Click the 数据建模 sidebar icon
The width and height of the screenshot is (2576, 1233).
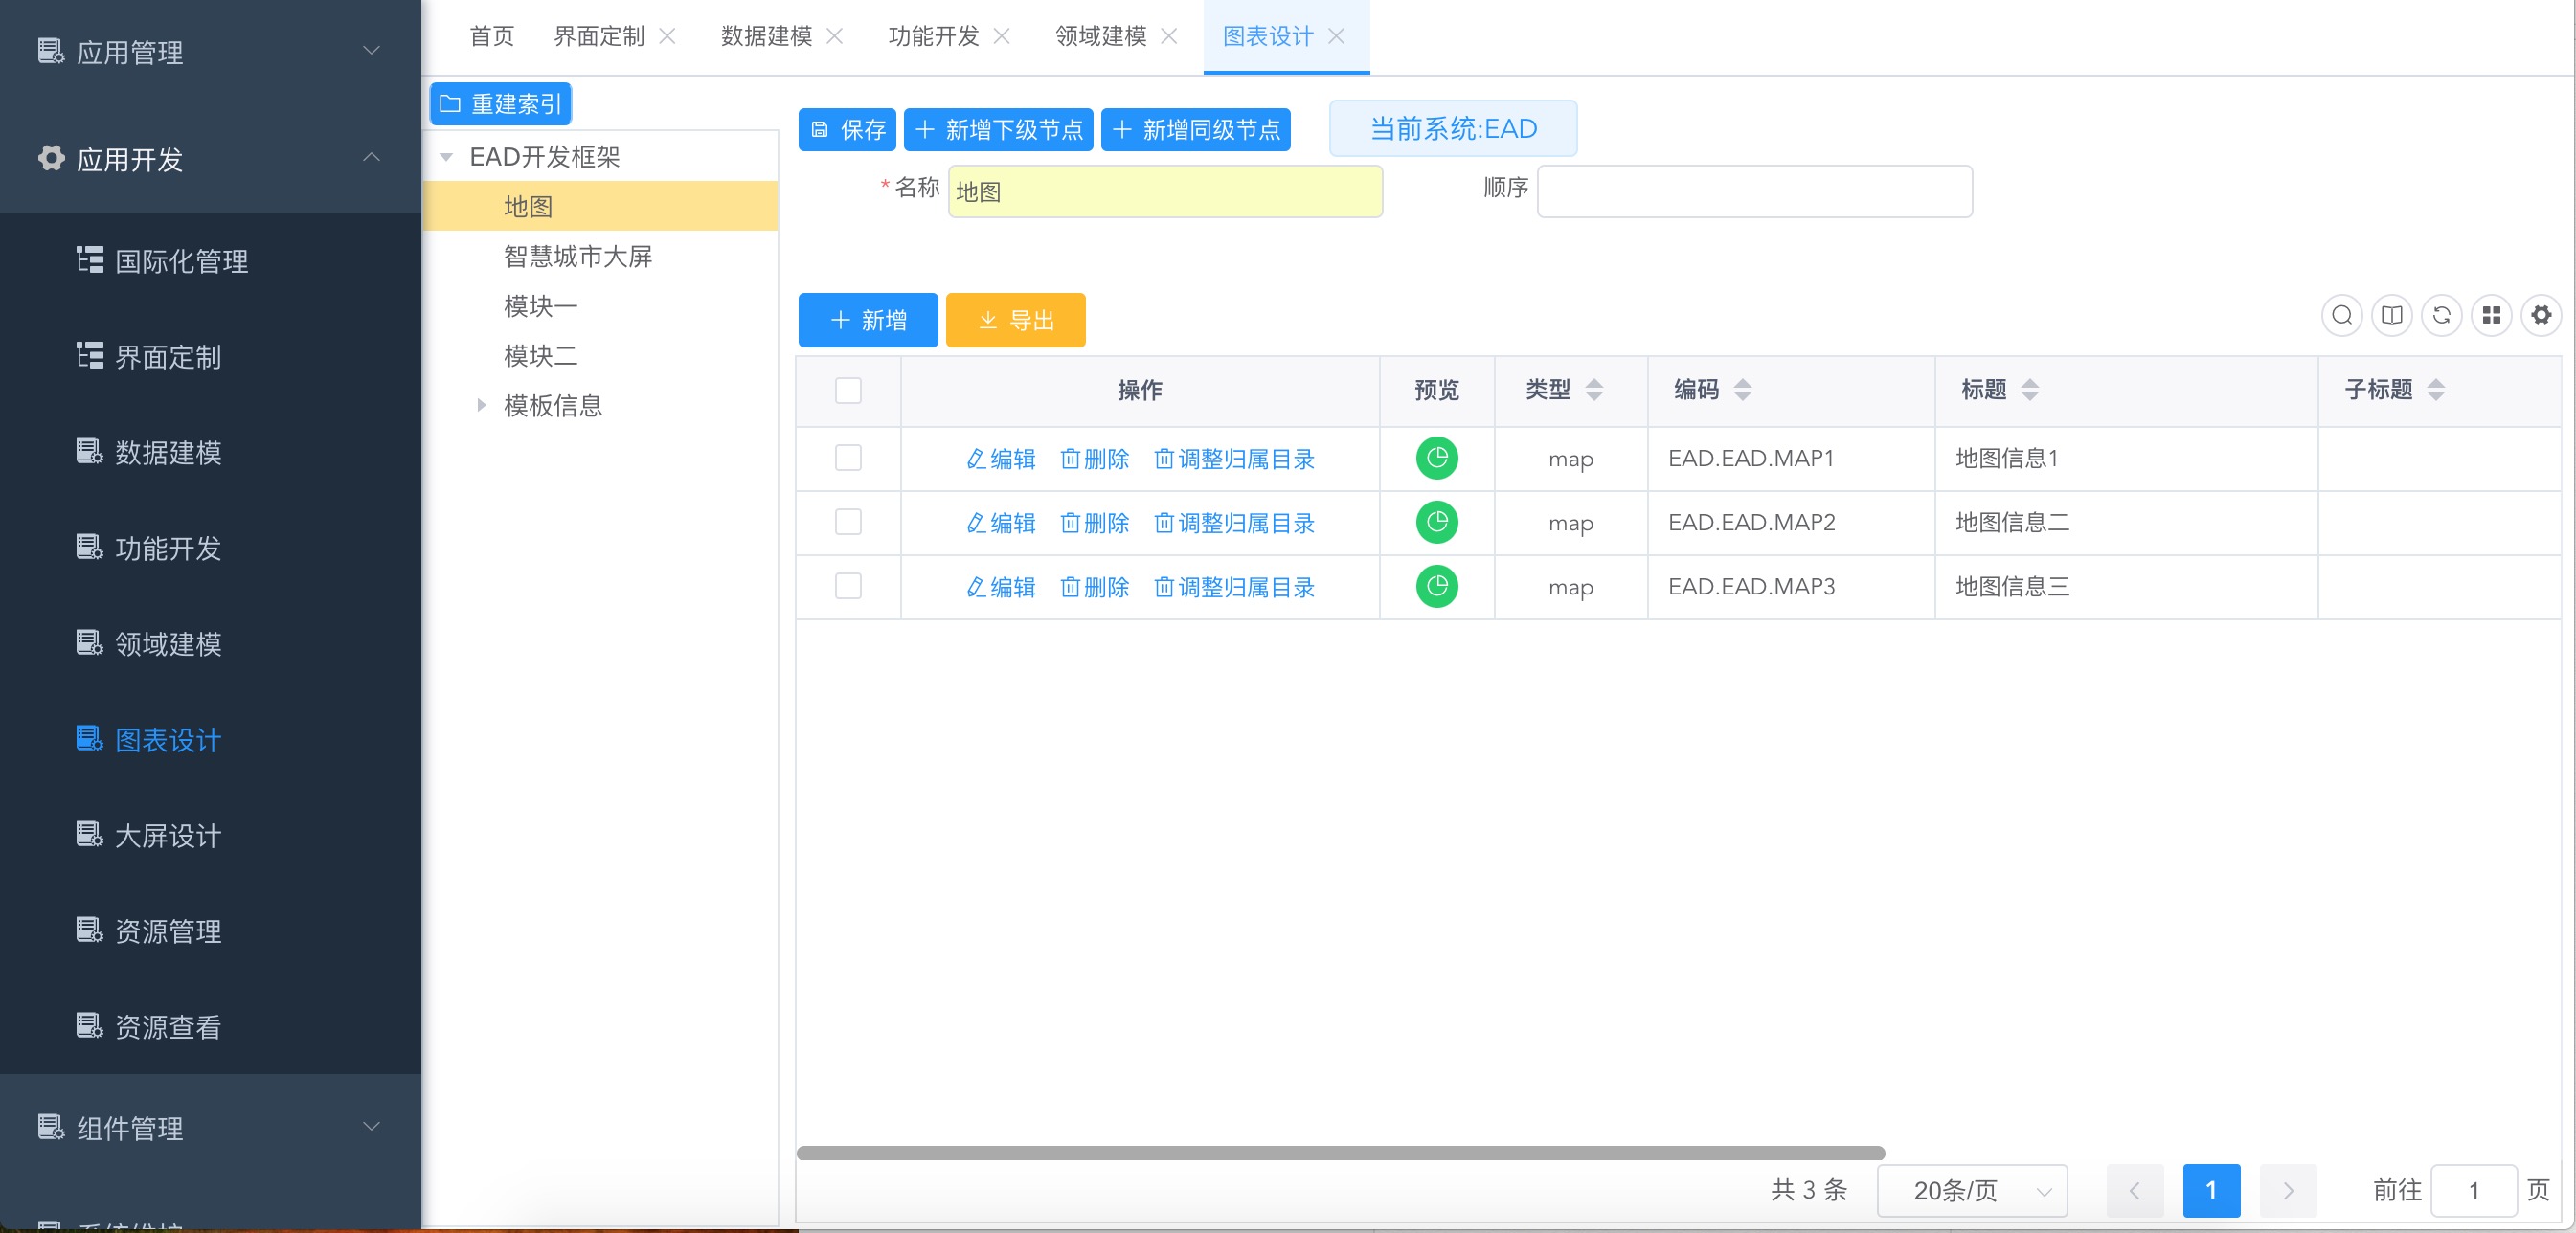coord(90,452)
